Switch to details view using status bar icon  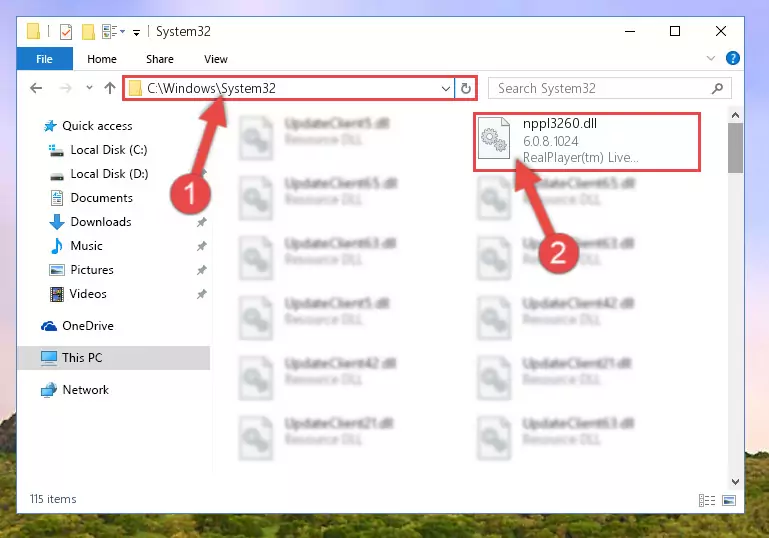(x=707, y=501)
